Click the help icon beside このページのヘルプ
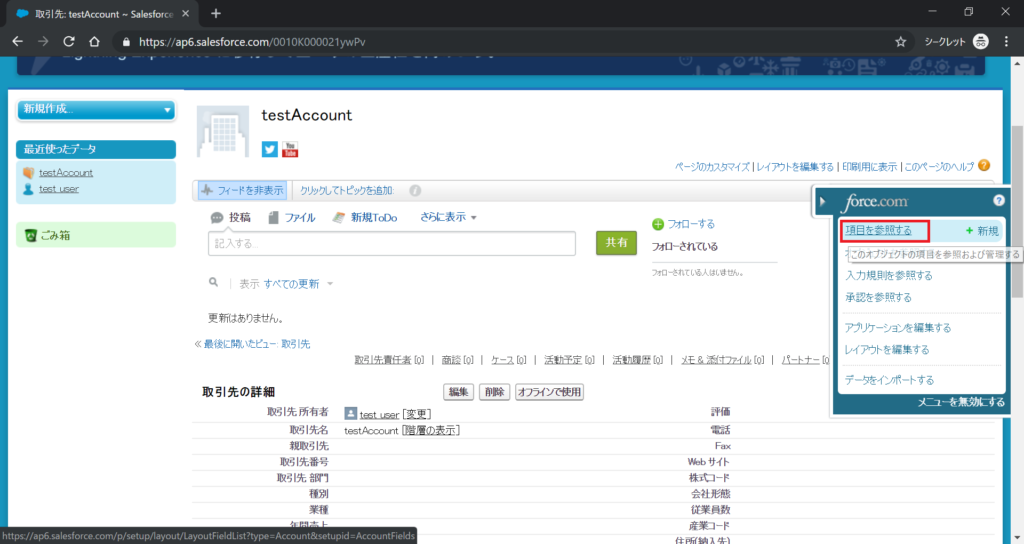The width and height of the screenshot is (1024, 544). pos(984,165)
